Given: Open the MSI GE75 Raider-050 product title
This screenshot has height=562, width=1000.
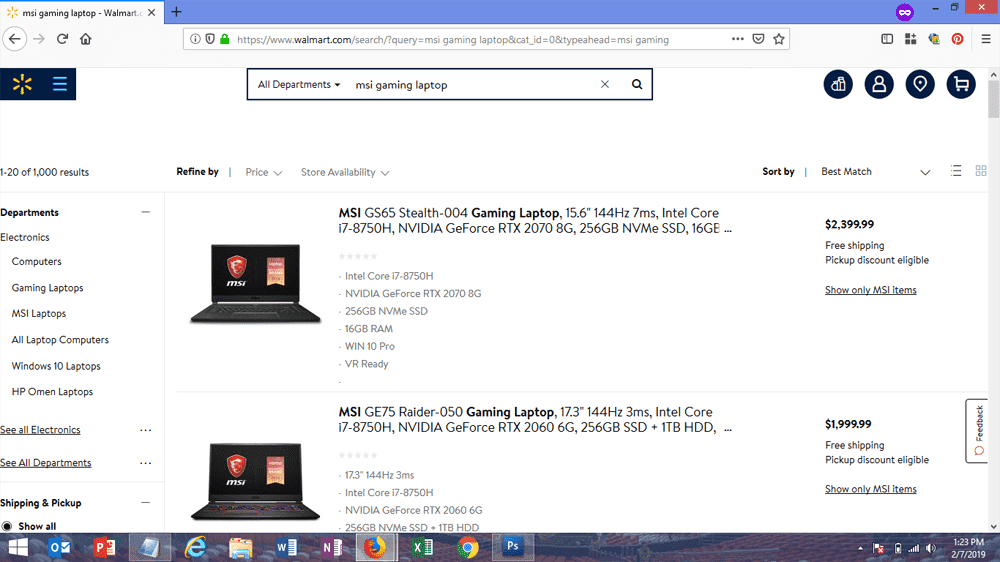Looking at the screenshot, I should tap(535, 420).
